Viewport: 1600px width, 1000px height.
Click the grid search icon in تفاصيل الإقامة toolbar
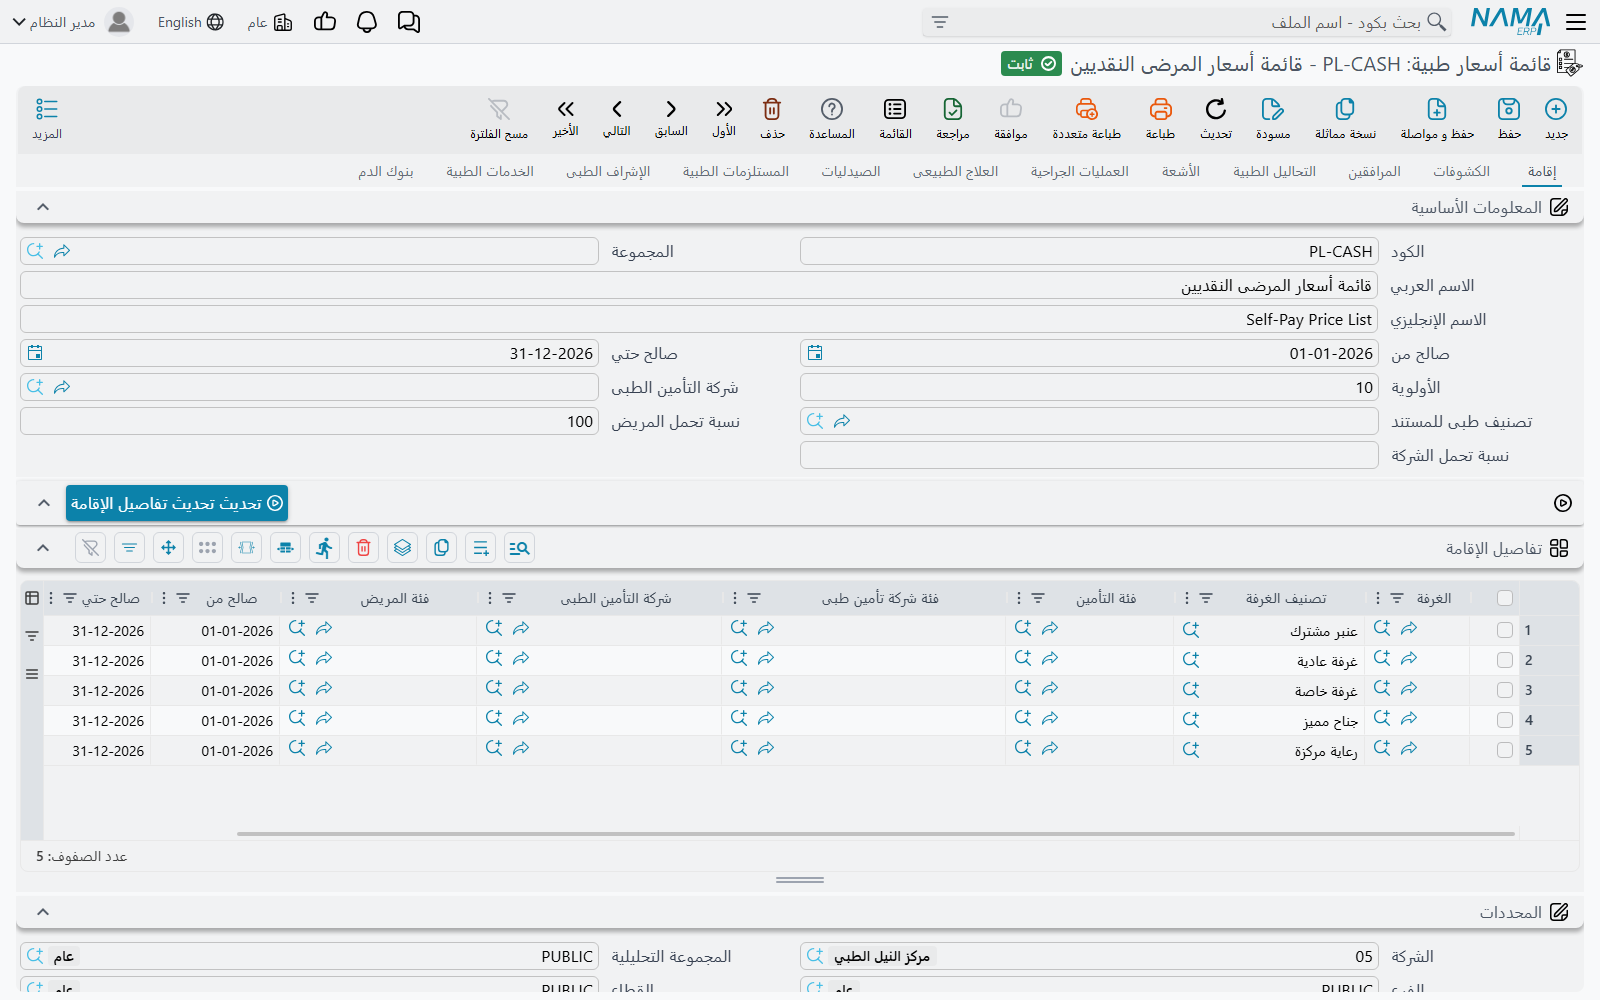click(519, 548)
